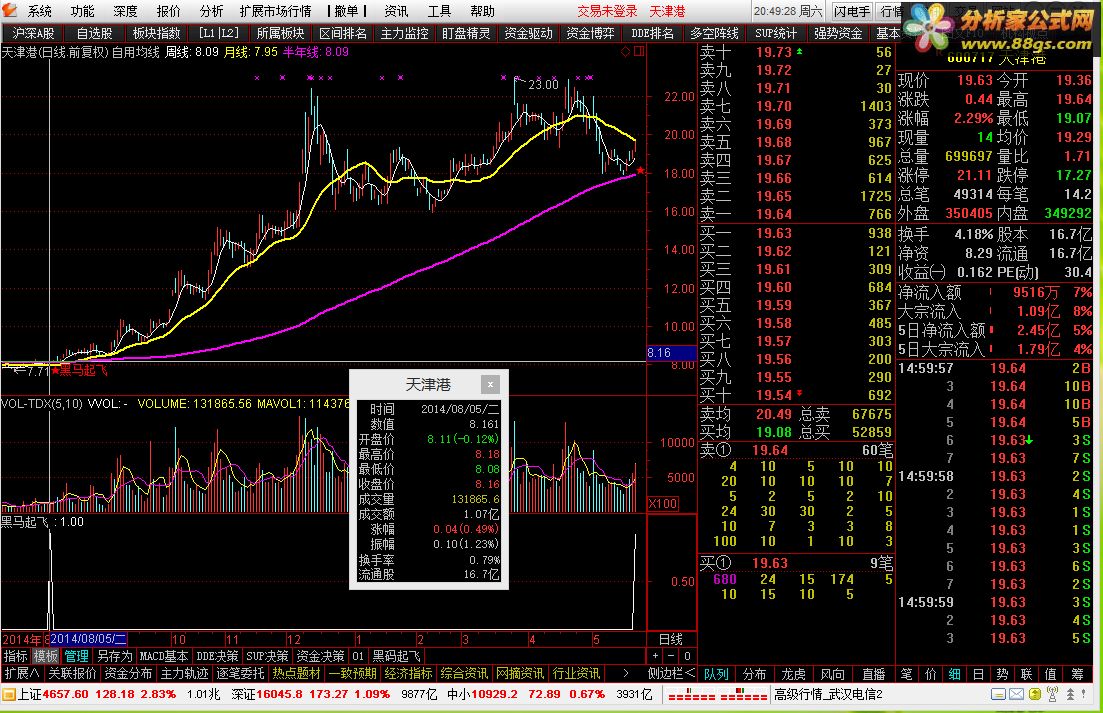The width and height of the screenshot is (1103, 713).
Task: Open the 直播 tab
Action: (873, 674)
